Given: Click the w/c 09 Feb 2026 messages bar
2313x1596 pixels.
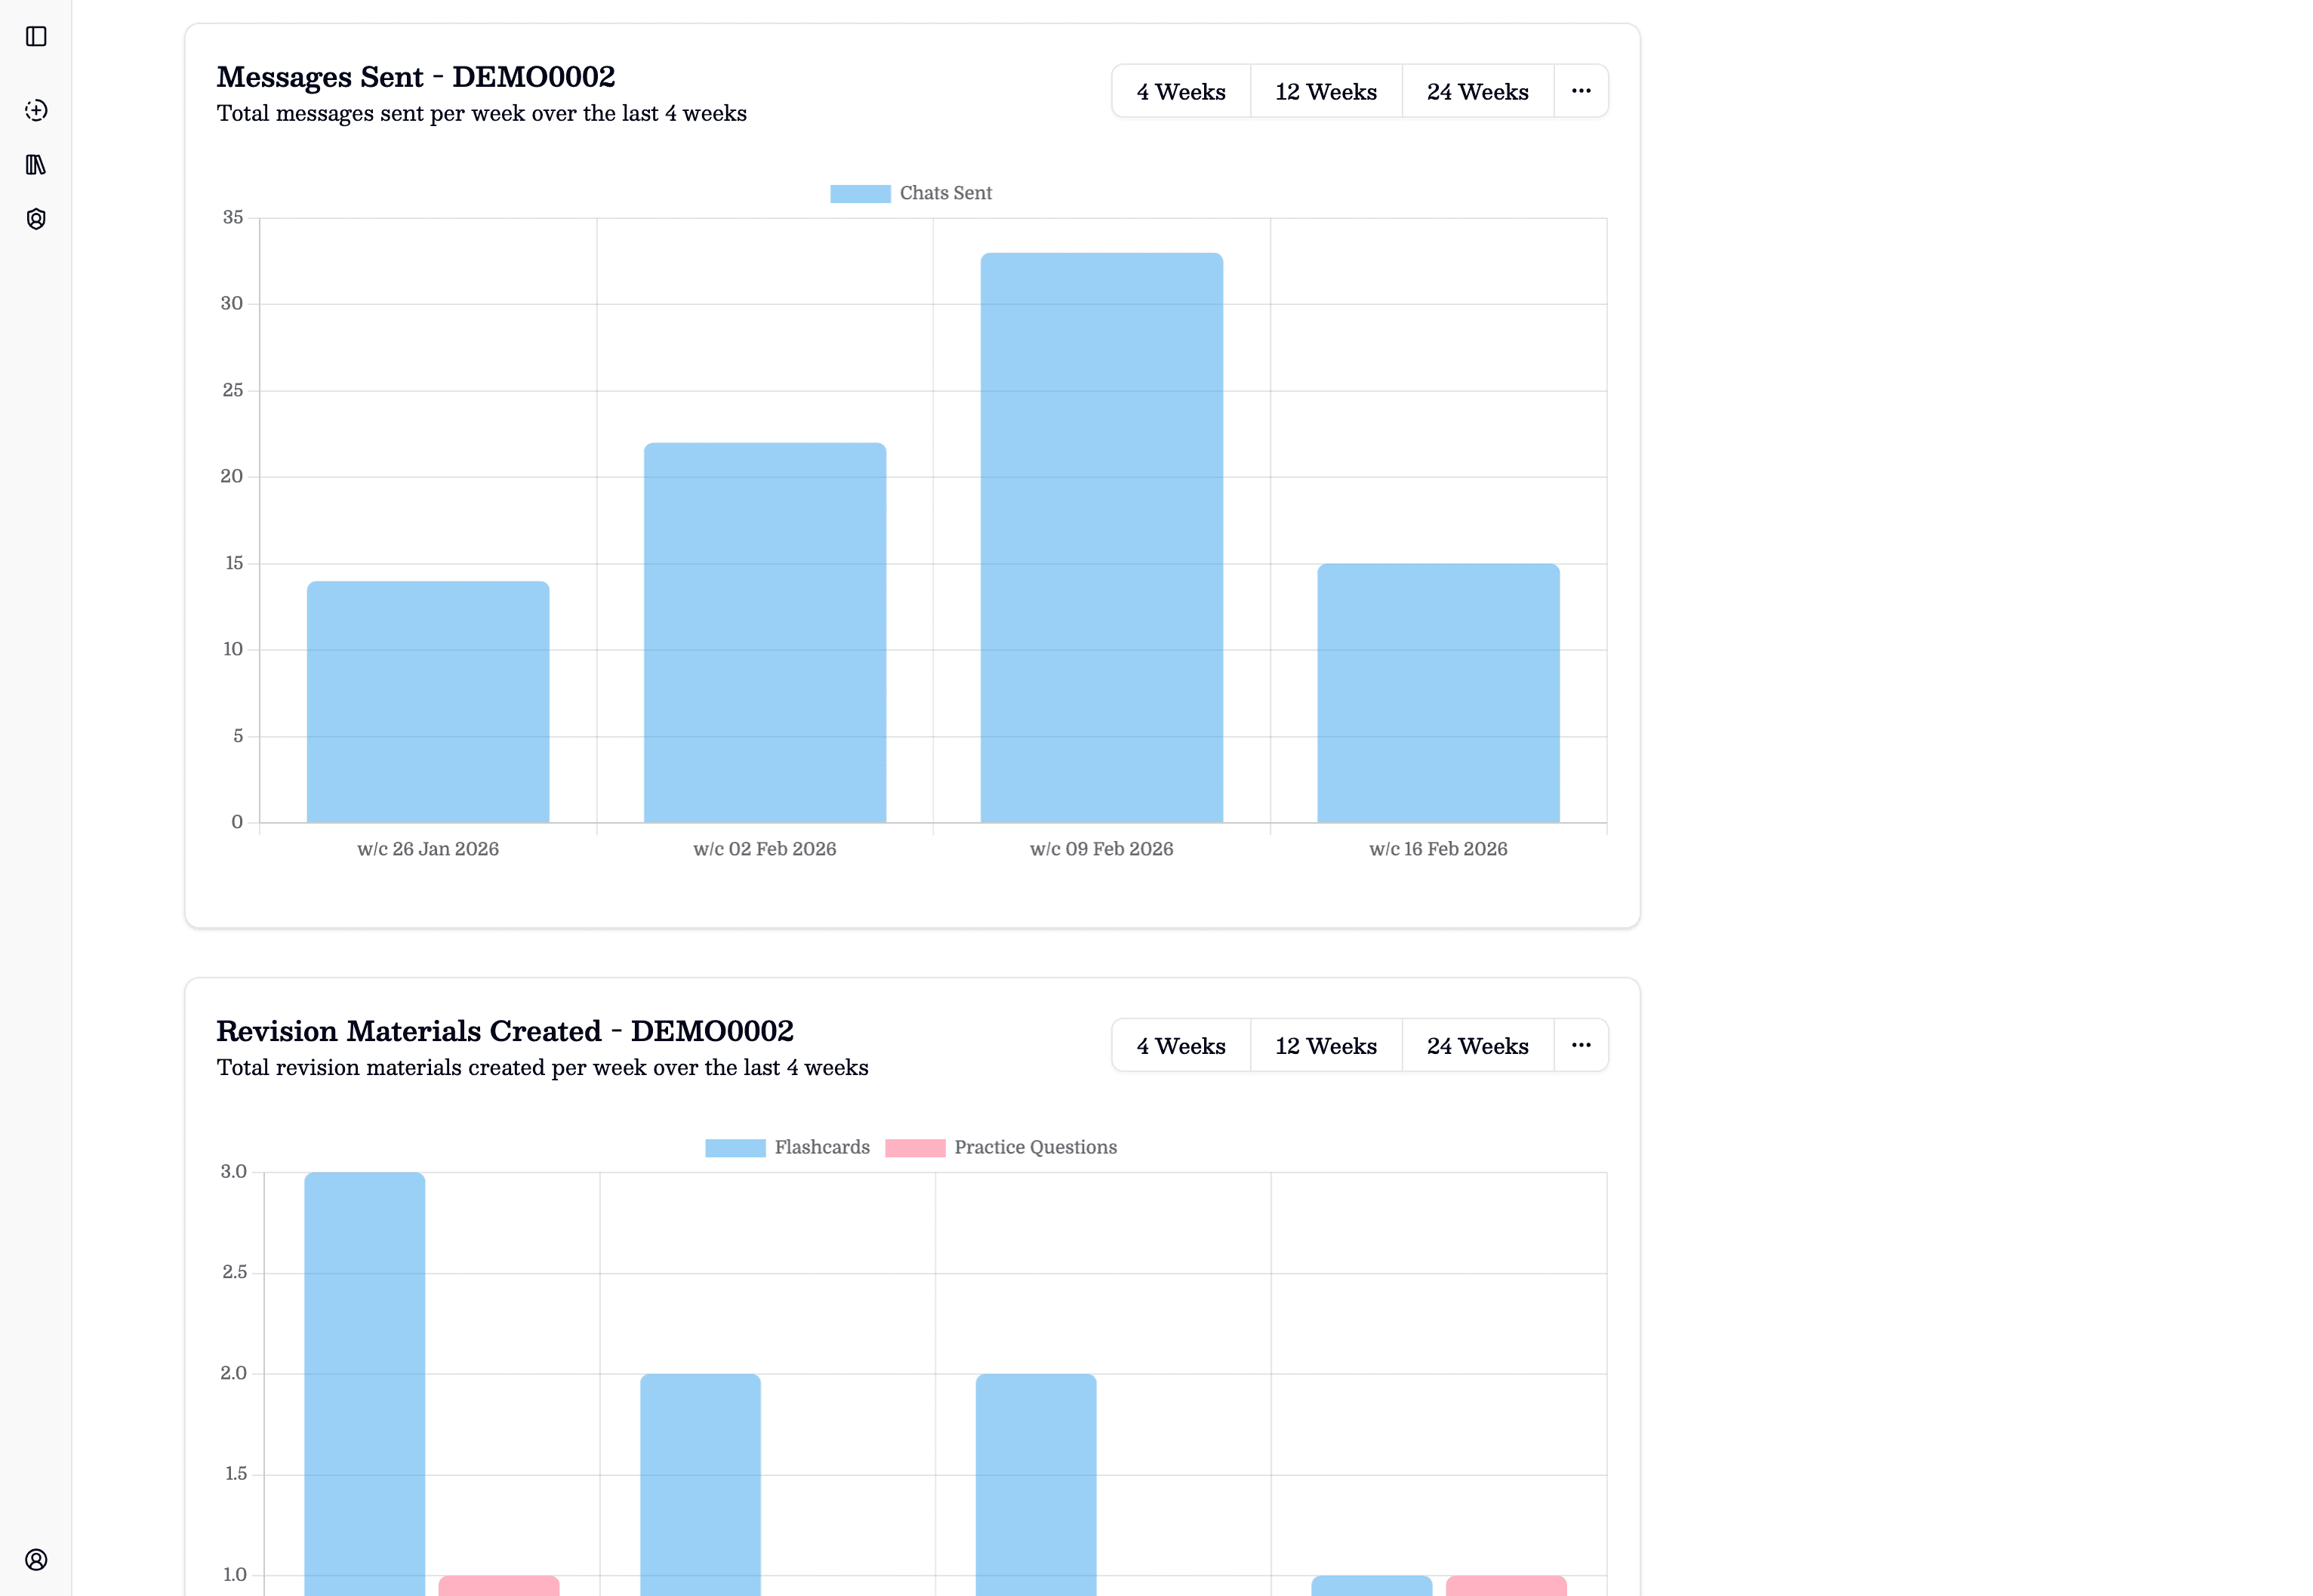Looking at the screenshot, I should (1101, 540).
